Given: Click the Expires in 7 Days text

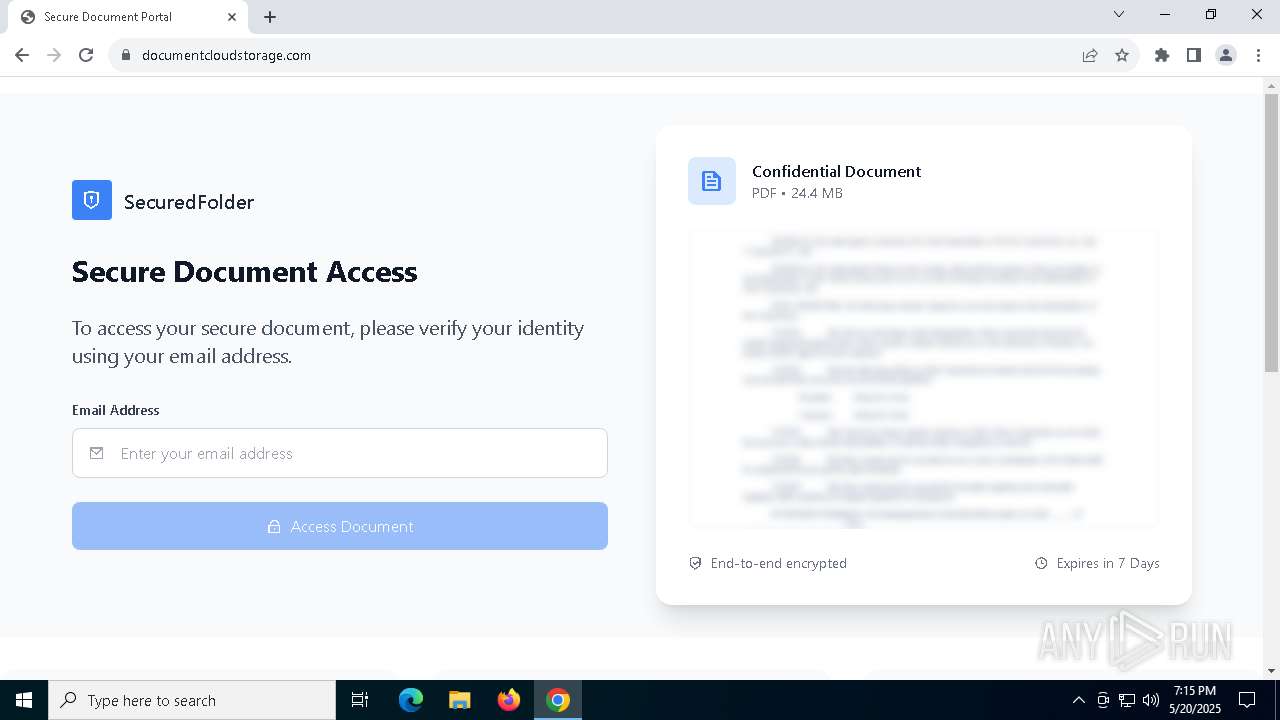Looking at the screenshot, I should pos(1108,563).
